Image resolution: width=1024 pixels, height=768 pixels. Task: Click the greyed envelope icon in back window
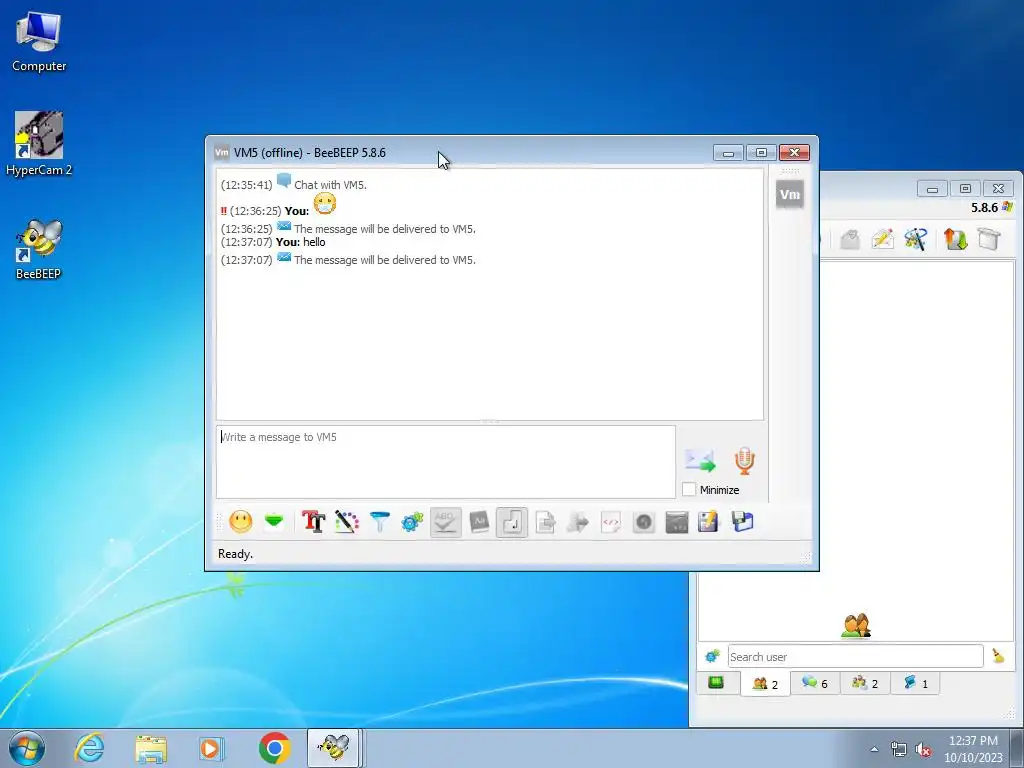coord(850,240)
